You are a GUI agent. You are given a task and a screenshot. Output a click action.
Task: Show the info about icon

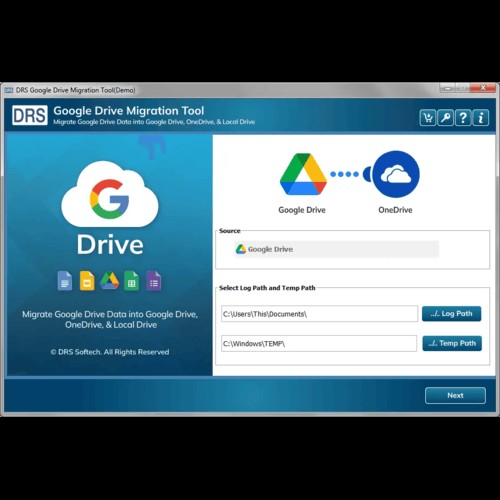[481, 118]
